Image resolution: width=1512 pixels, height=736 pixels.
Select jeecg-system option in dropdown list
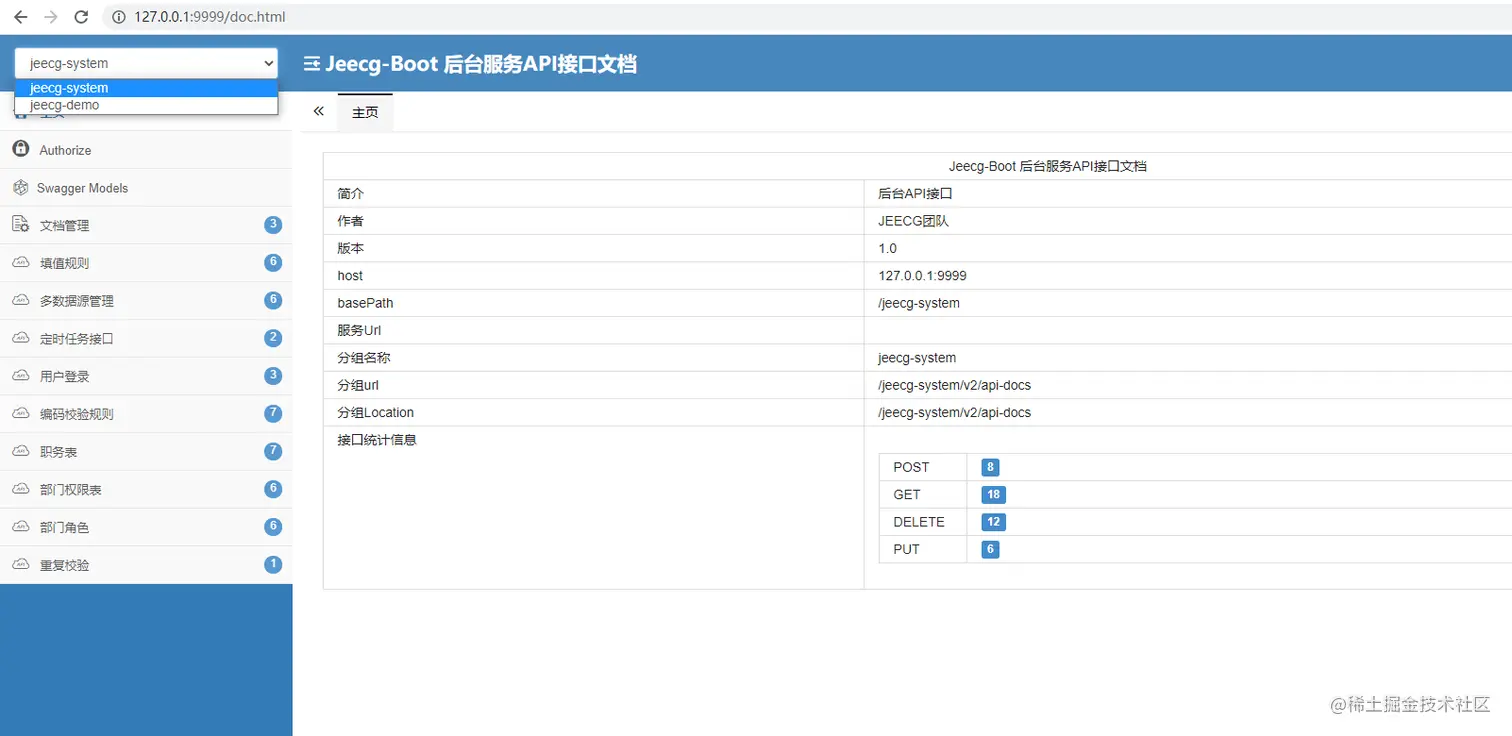pyautogui.click(x=146, y=88)
